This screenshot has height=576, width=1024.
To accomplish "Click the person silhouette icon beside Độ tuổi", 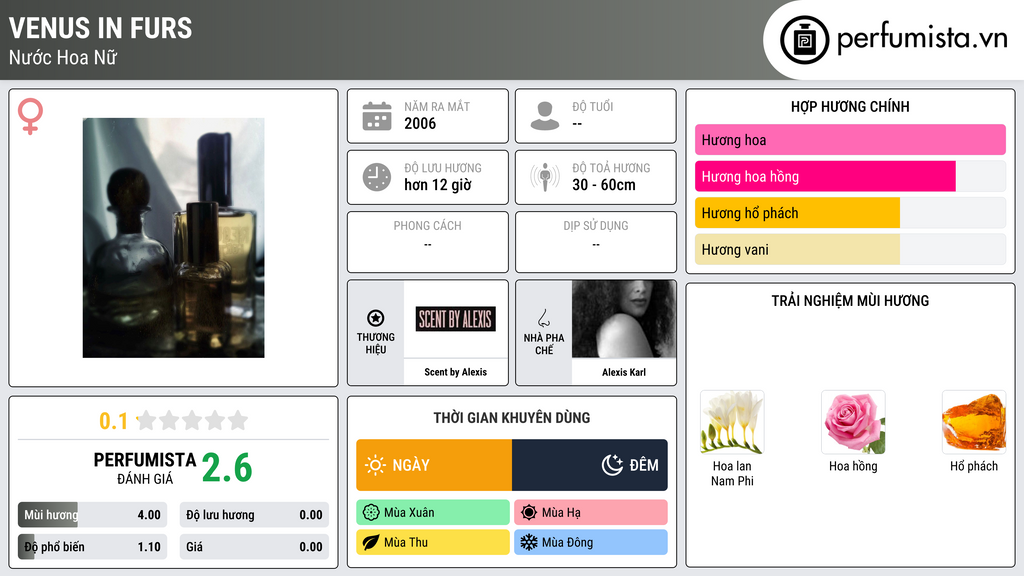I will click(545, 116).
